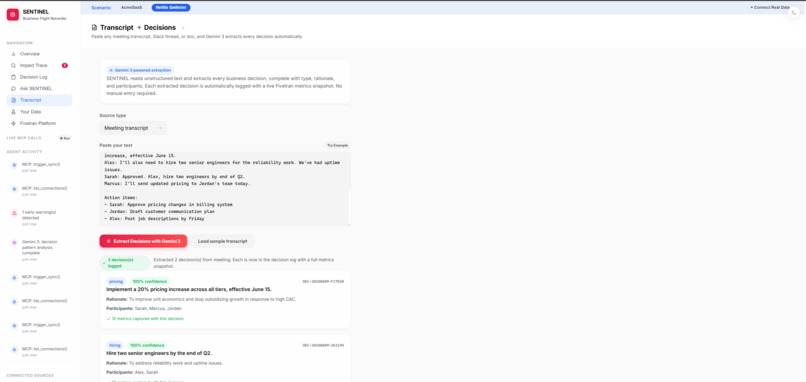The height and width of the screenshot is (382, 806).
Task: Click 'Participants: Sarah, Marcus, Jordan' line
Action: click(144, 308)
